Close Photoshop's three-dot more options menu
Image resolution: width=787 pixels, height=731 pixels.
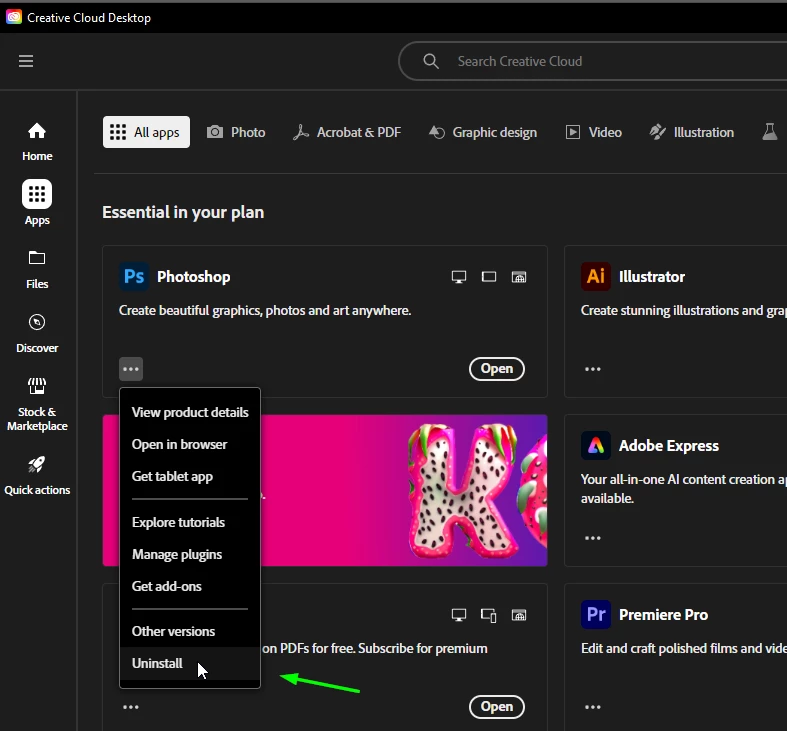click(131, 369)
